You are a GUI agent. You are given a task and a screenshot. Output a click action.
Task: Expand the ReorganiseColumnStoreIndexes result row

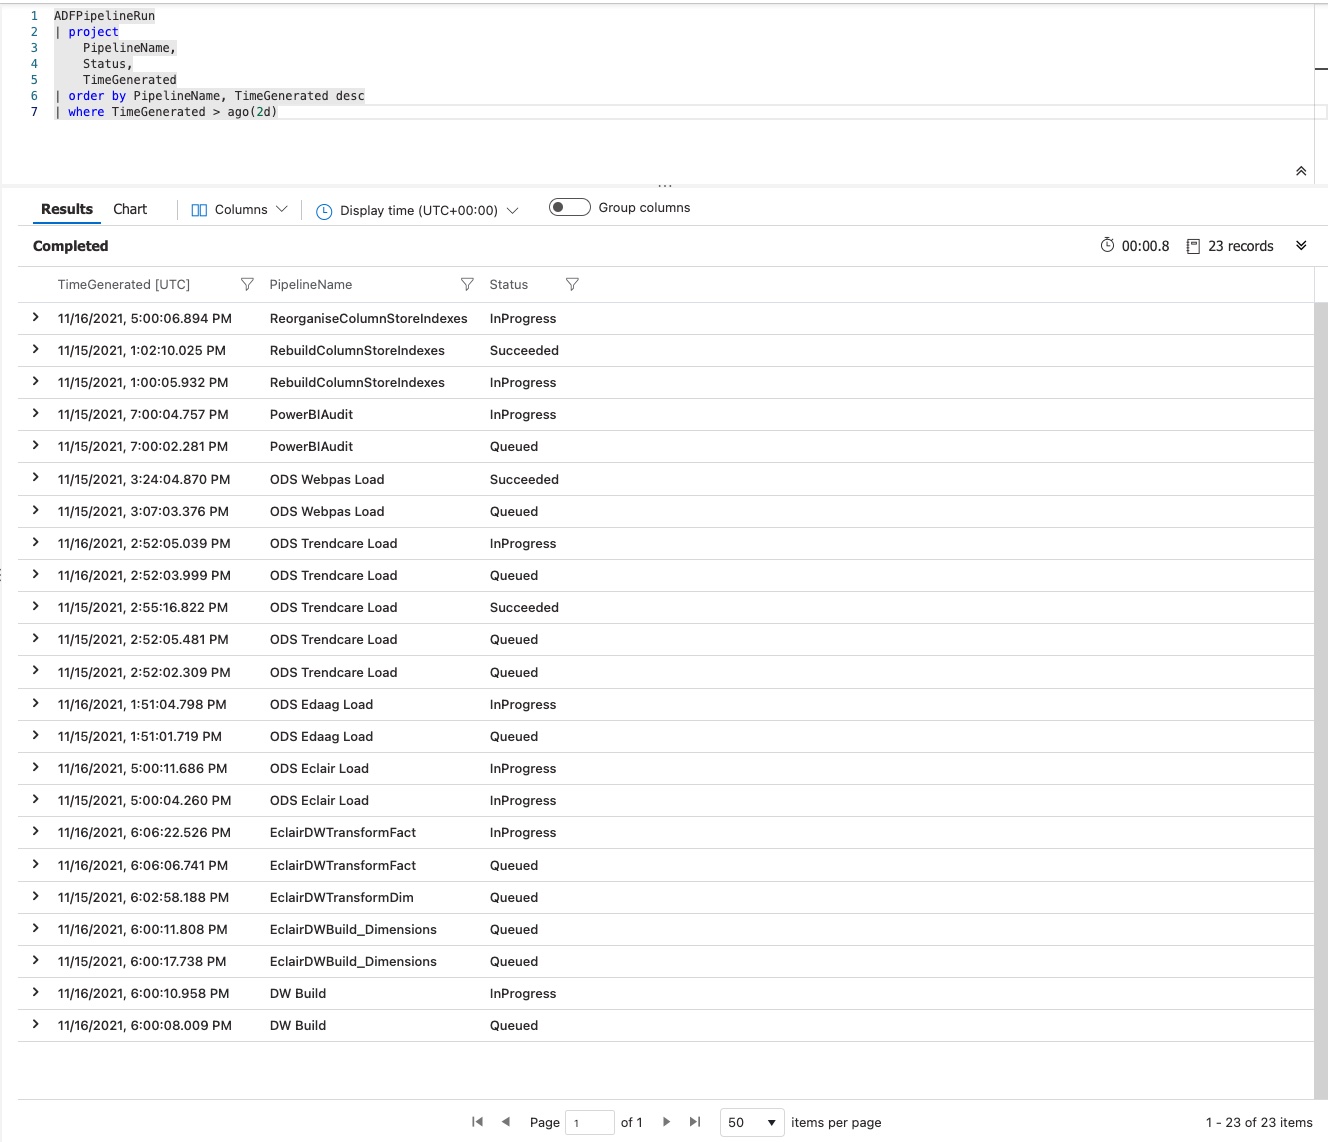click(x=36, y=318)
